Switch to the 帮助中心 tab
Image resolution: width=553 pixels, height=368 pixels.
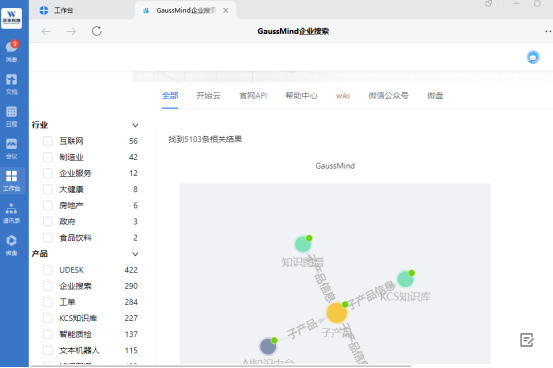302,96
